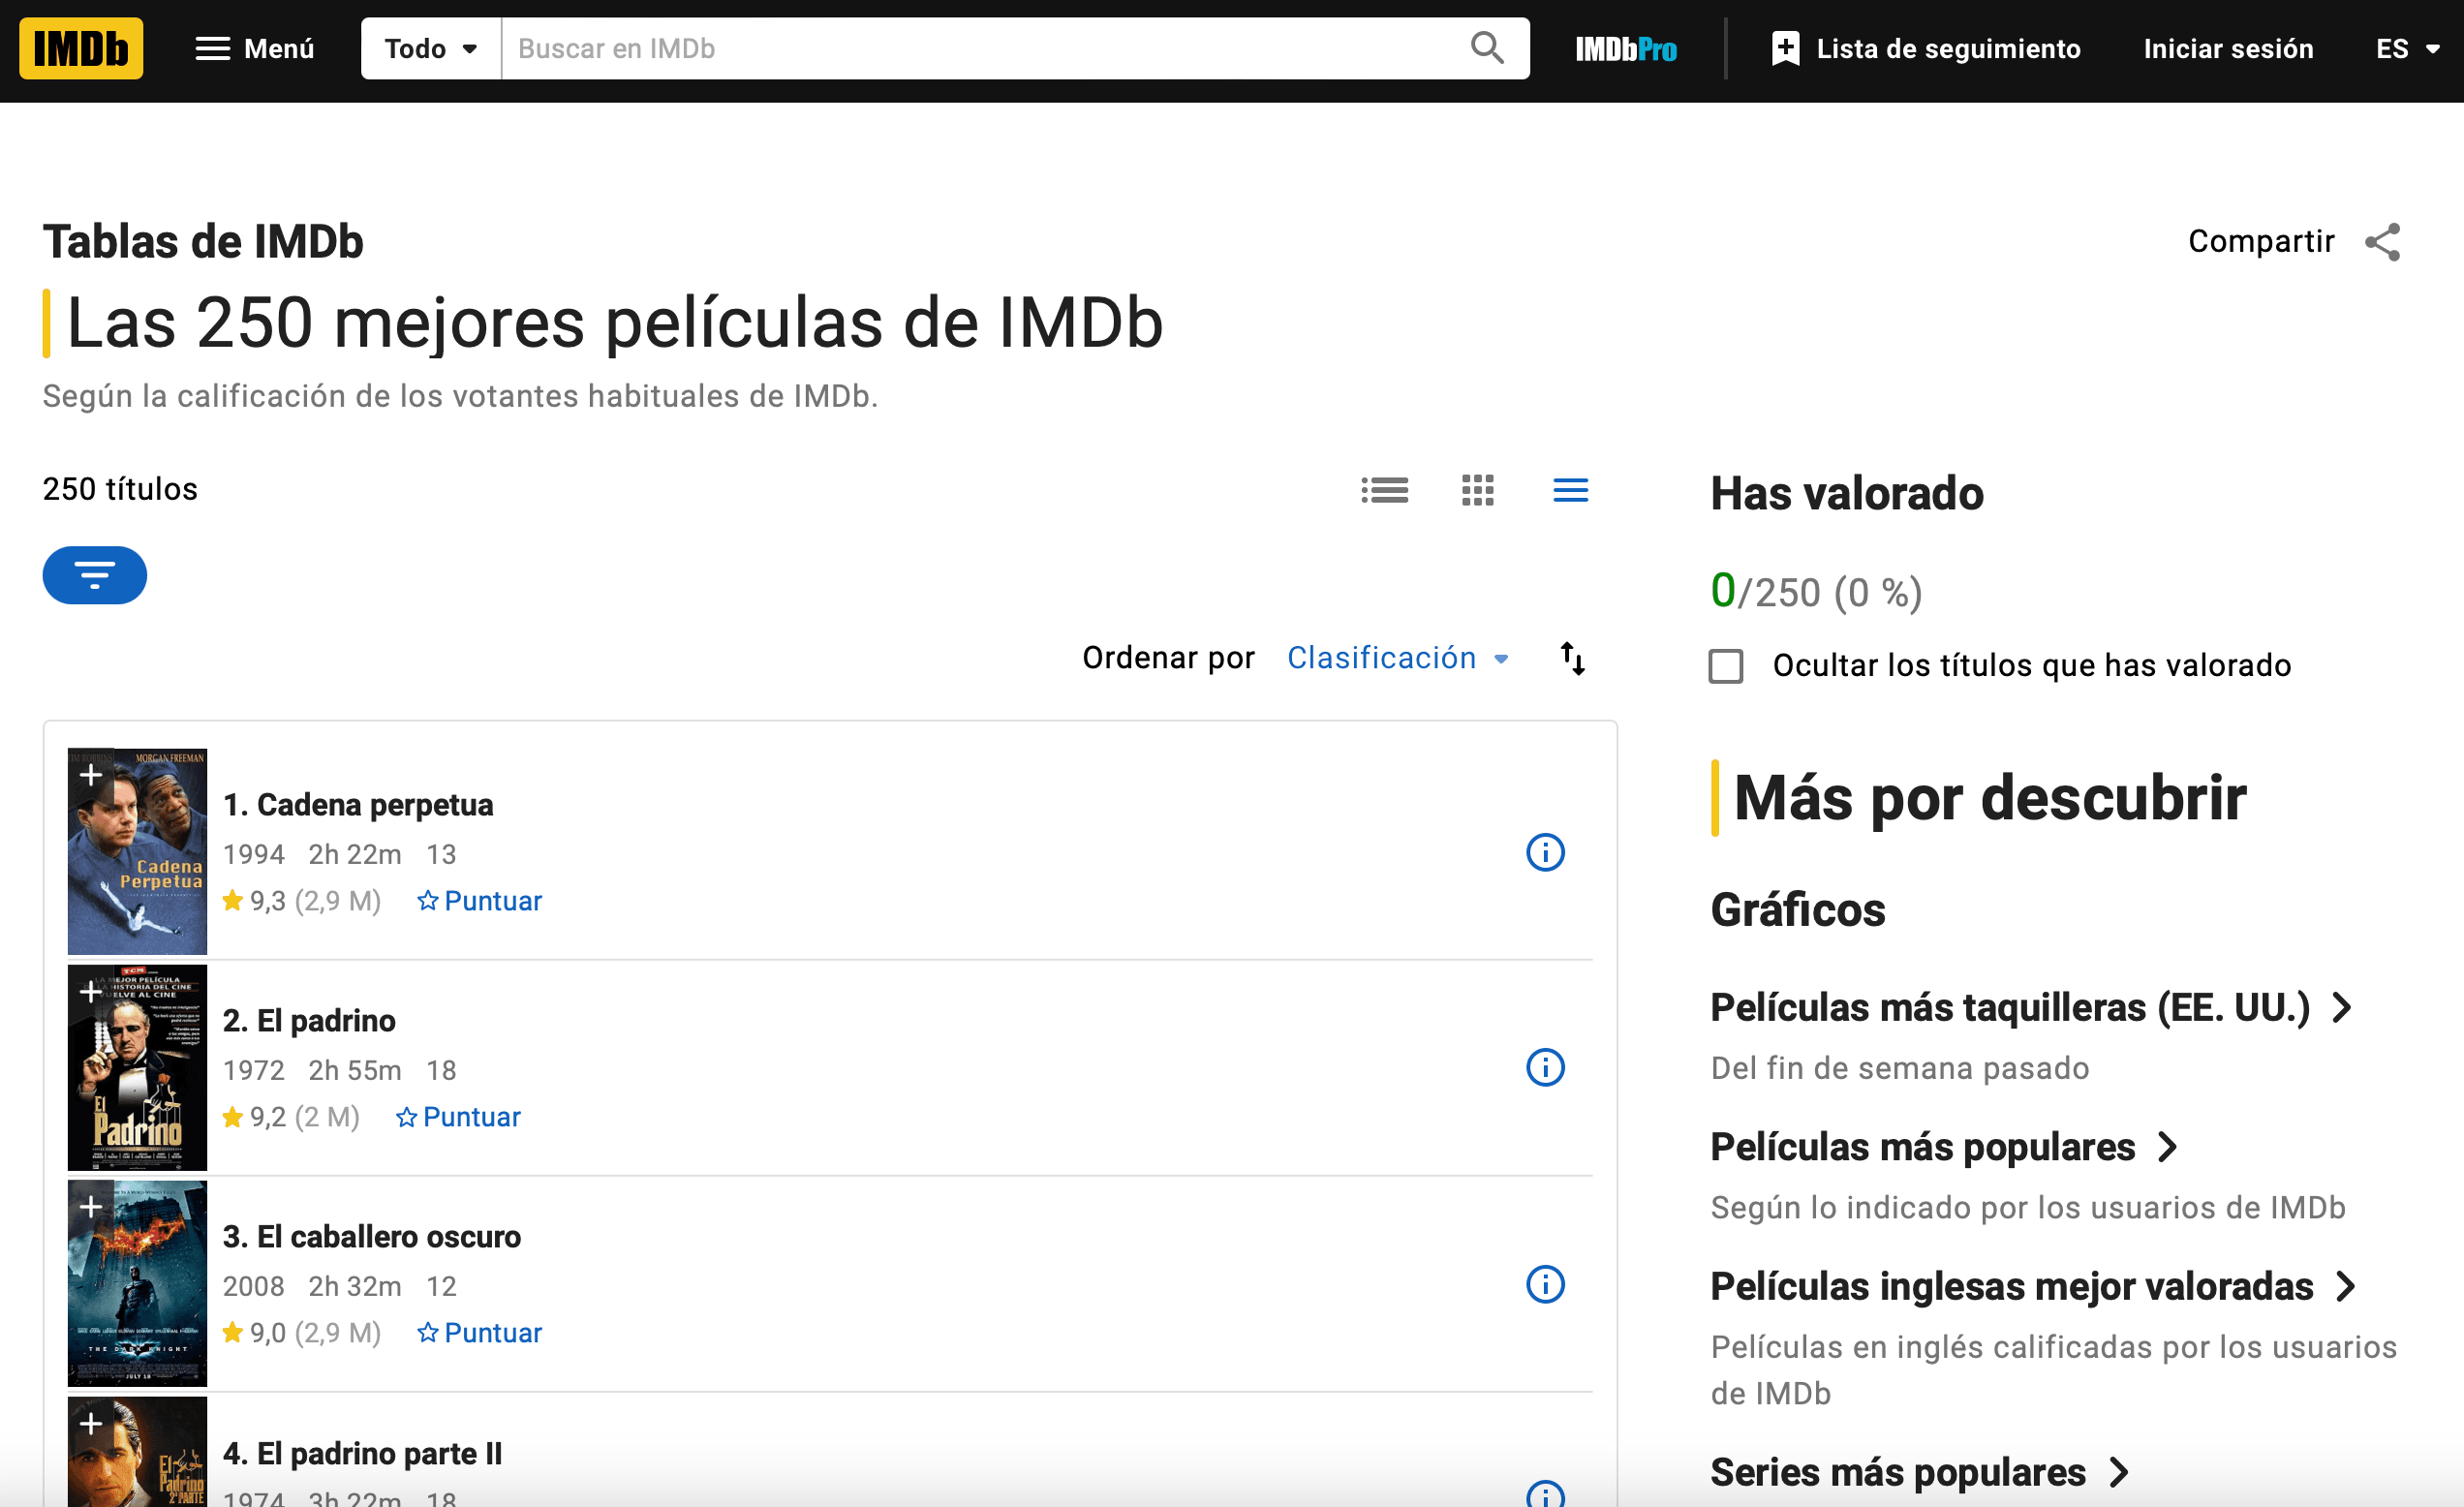The image size is (2464, 1507).
Task: Open info for El caballero oscuro
Action: click(1545, 1284)
